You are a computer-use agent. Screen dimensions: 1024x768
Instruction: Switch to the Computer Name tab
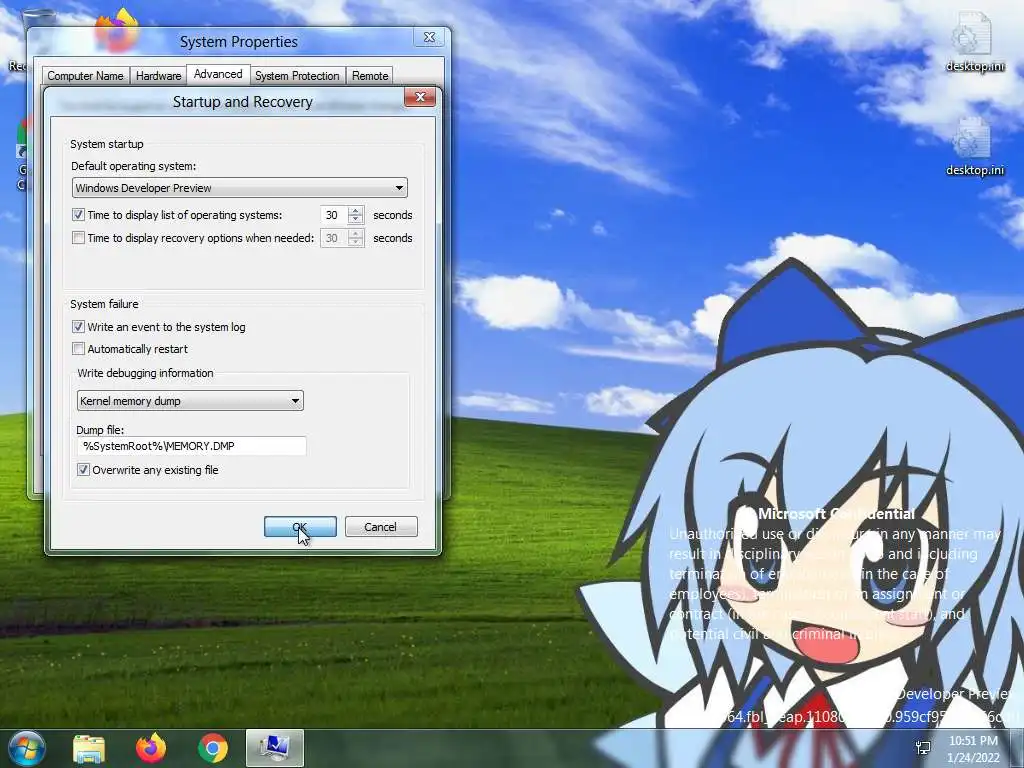(x=85, y=76)
